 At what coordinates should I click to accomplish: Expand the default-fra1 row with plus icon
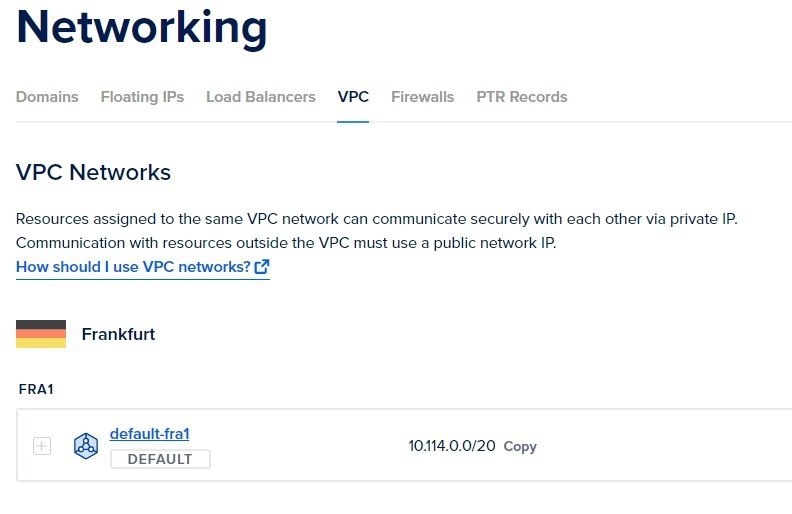click(x=42, y=446)
